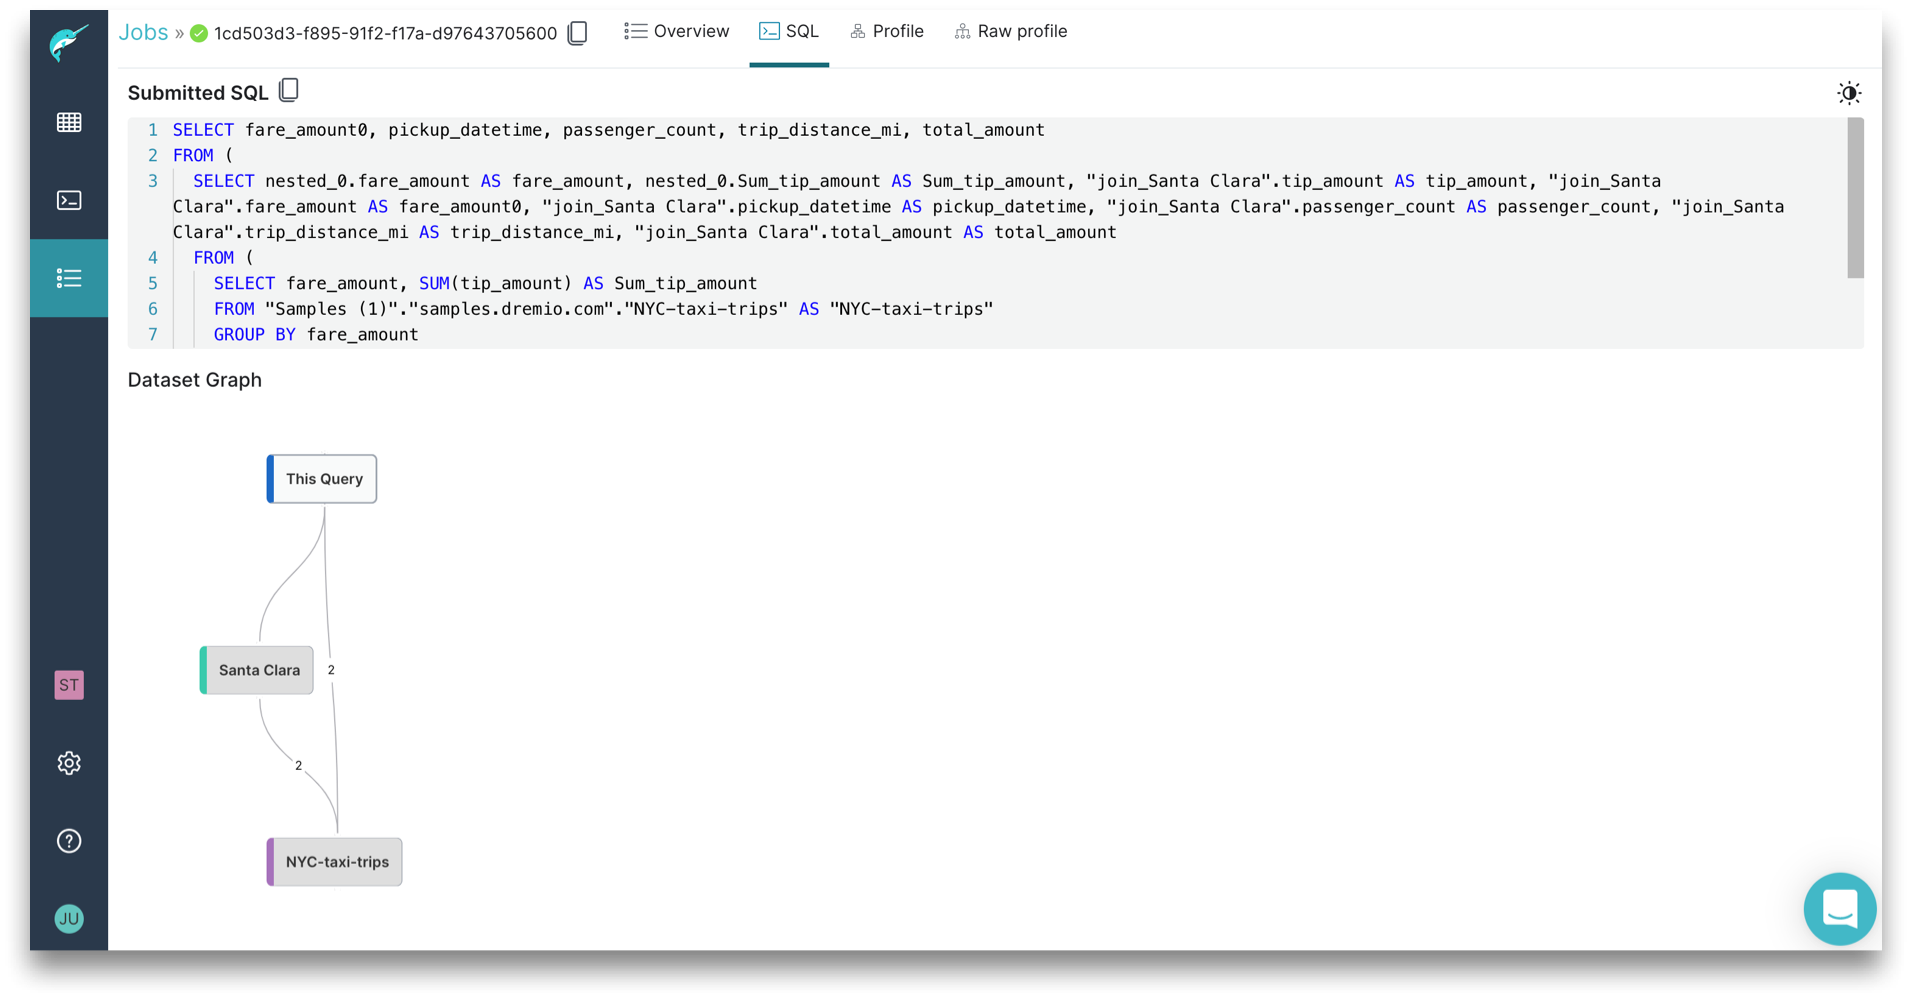The height and width of the screenshot is (1002, 1912).
Task: Copy the job ID using the copy icon
Action: tap(577, 32)
